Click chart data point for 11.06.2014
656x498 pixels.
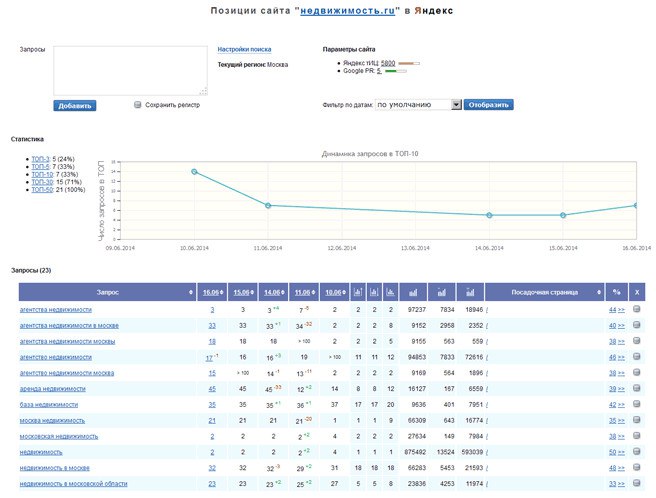tap(268, 205)
